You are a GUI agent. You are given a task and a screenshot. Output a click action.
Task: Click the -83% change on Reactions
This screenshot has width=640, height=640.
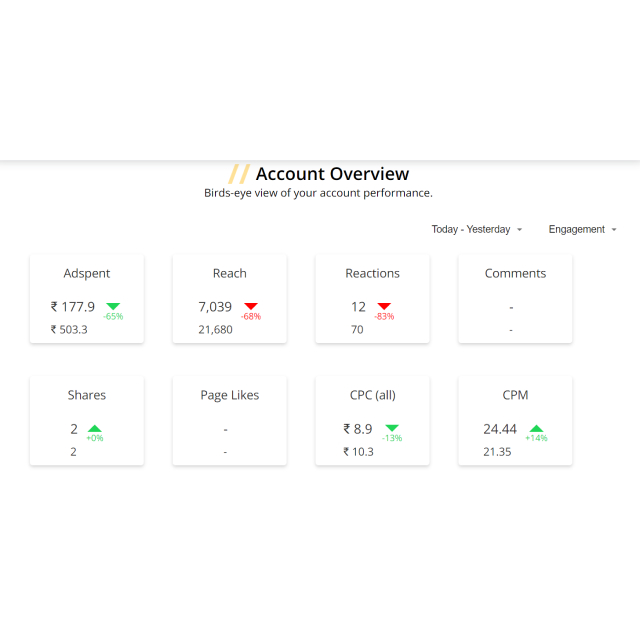tap(384, 316)
